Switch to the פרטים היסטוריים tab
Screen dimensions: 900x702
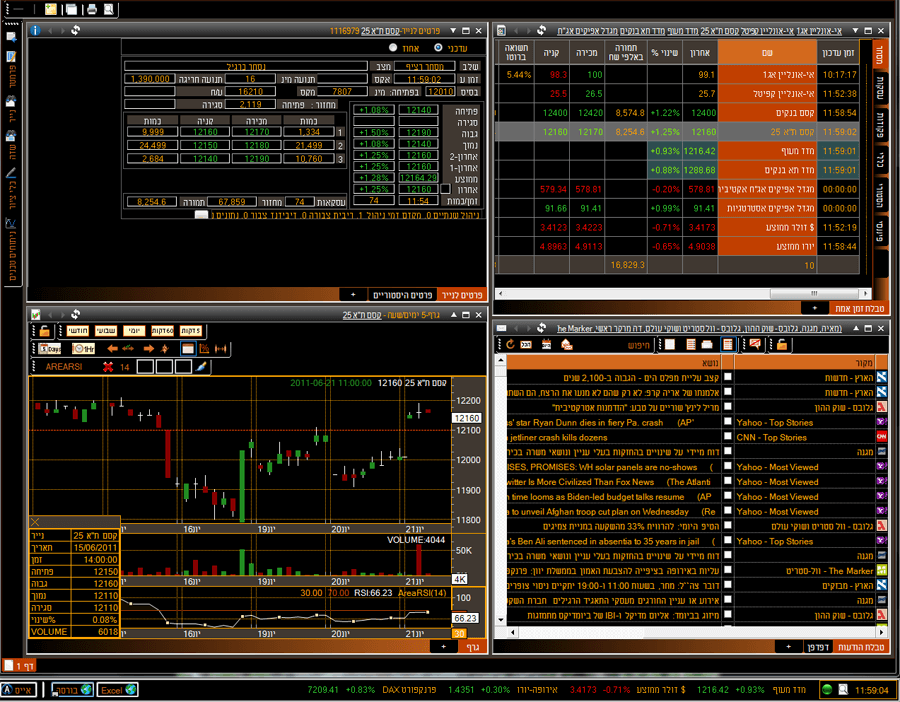click(x=401, y=295)
